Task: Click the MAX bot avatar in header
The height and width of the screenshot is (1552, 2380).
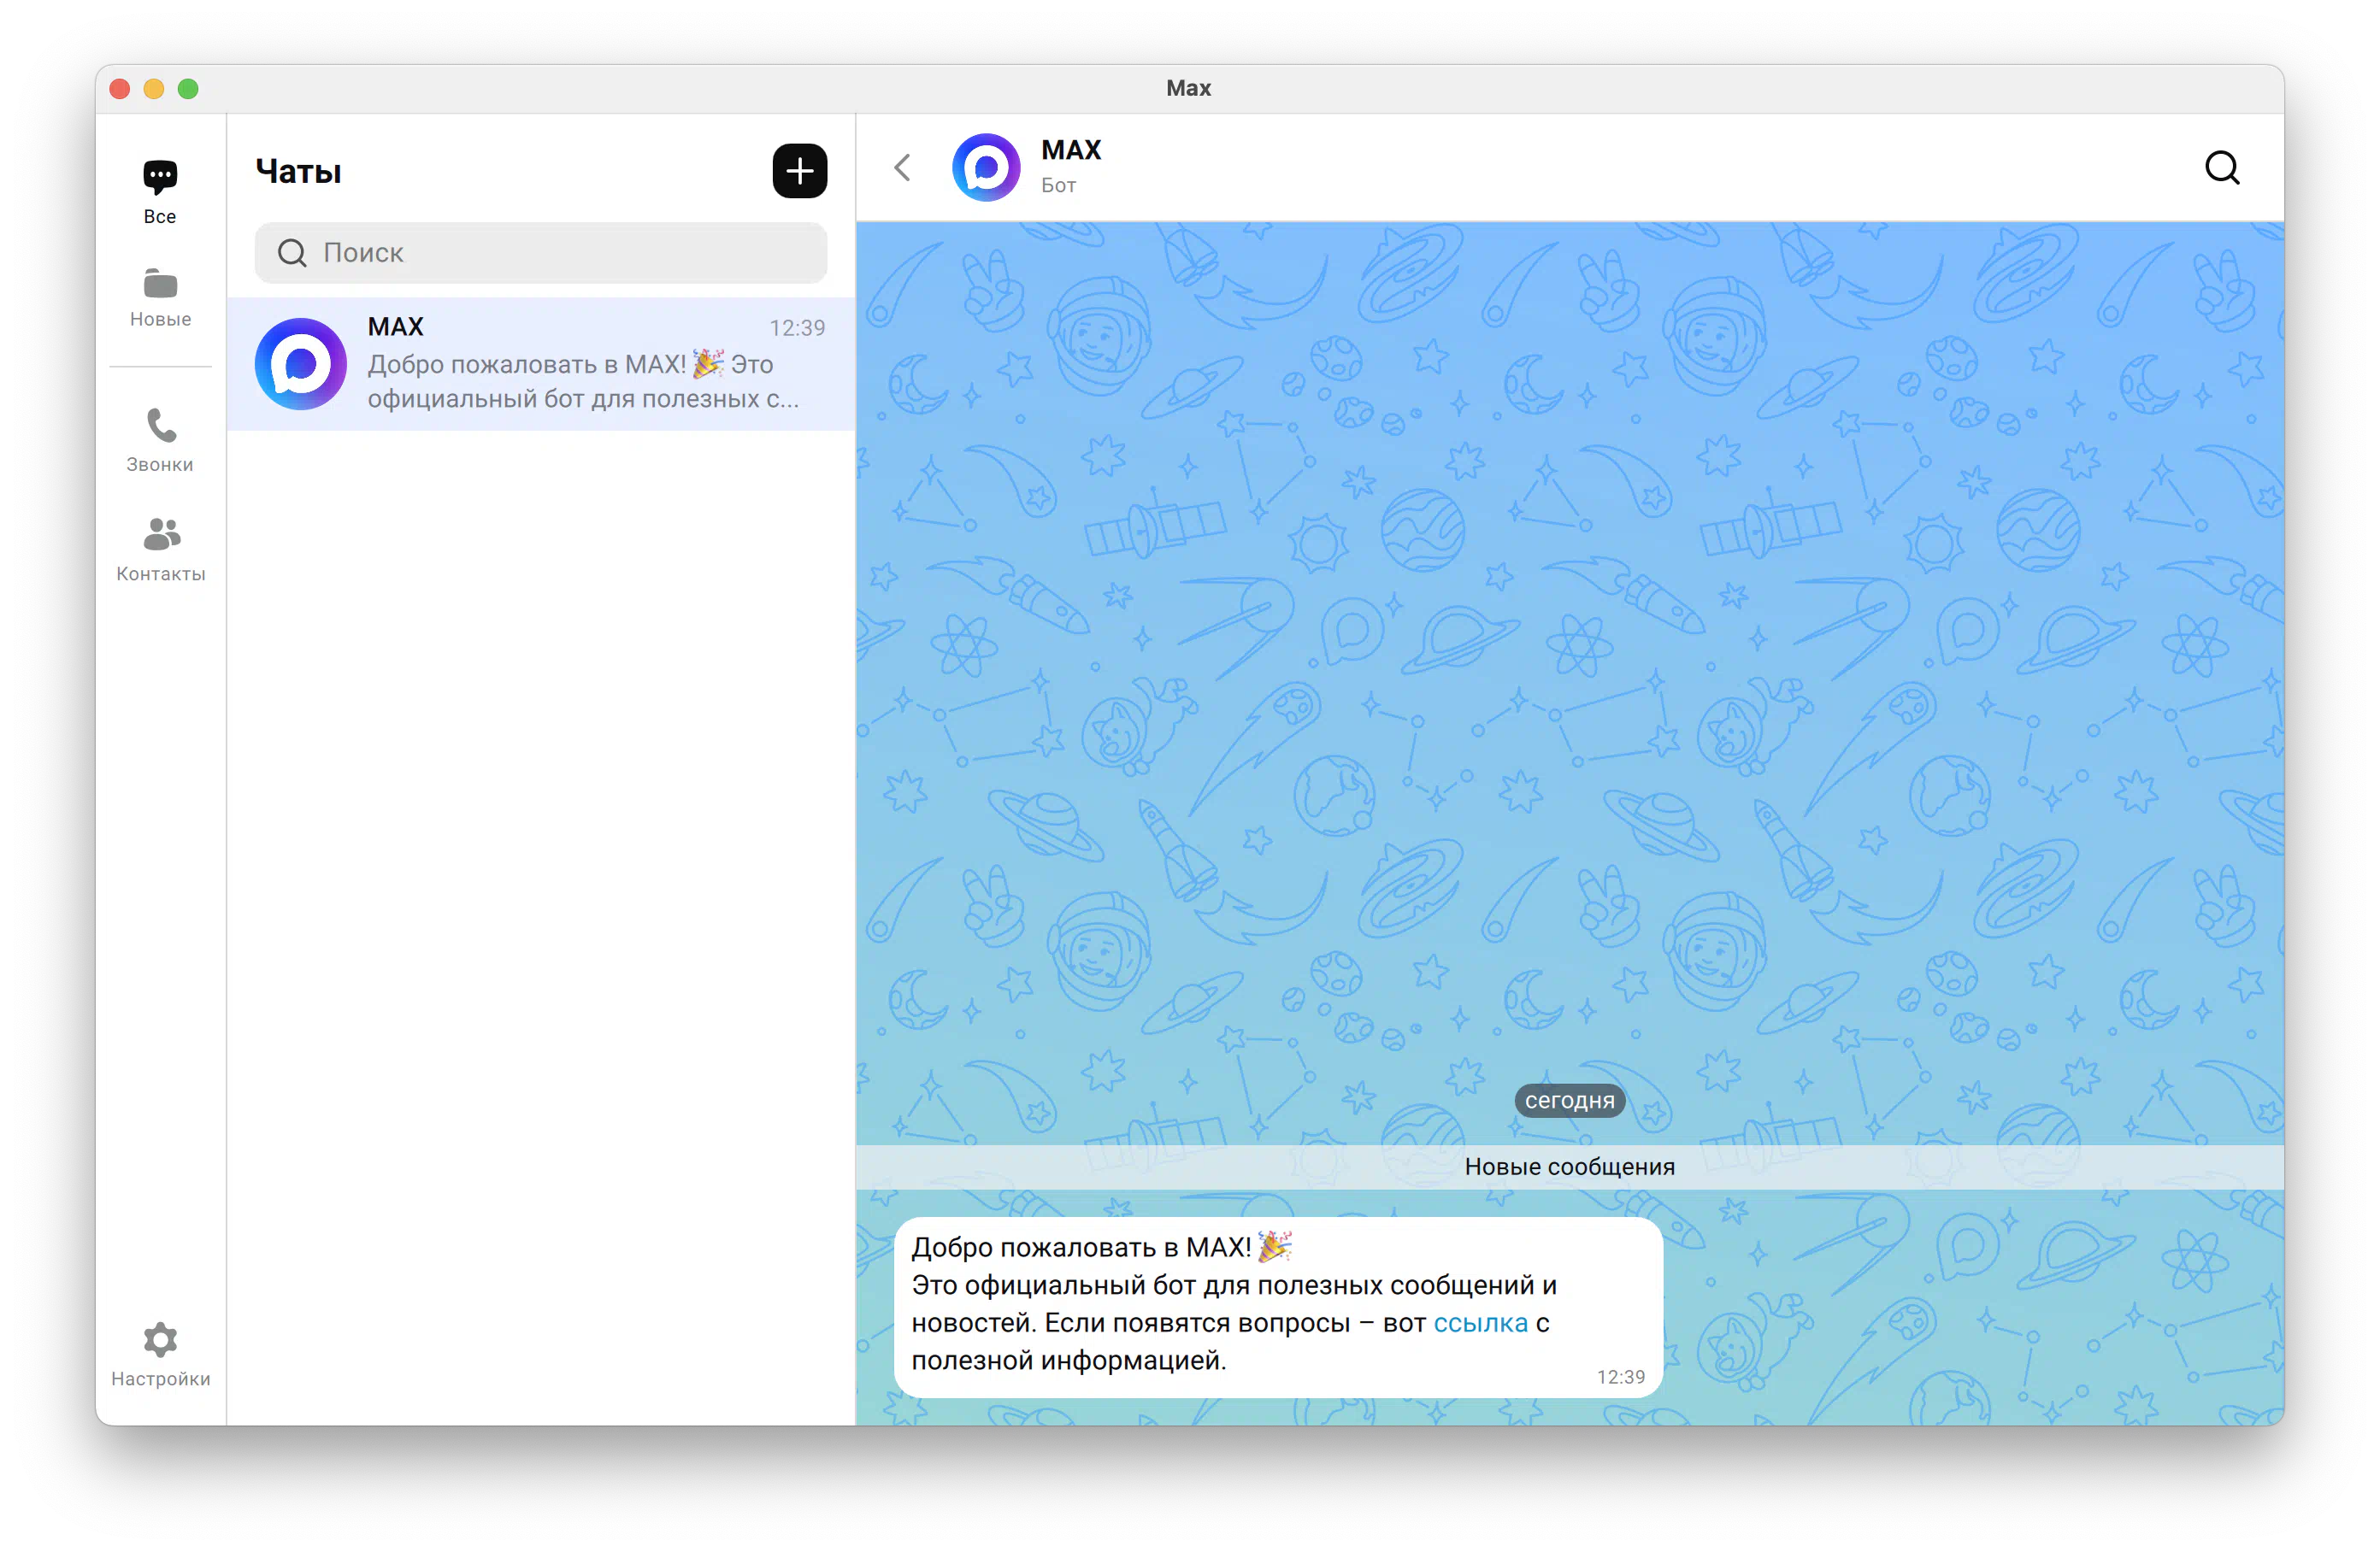Action: [985, 168]
